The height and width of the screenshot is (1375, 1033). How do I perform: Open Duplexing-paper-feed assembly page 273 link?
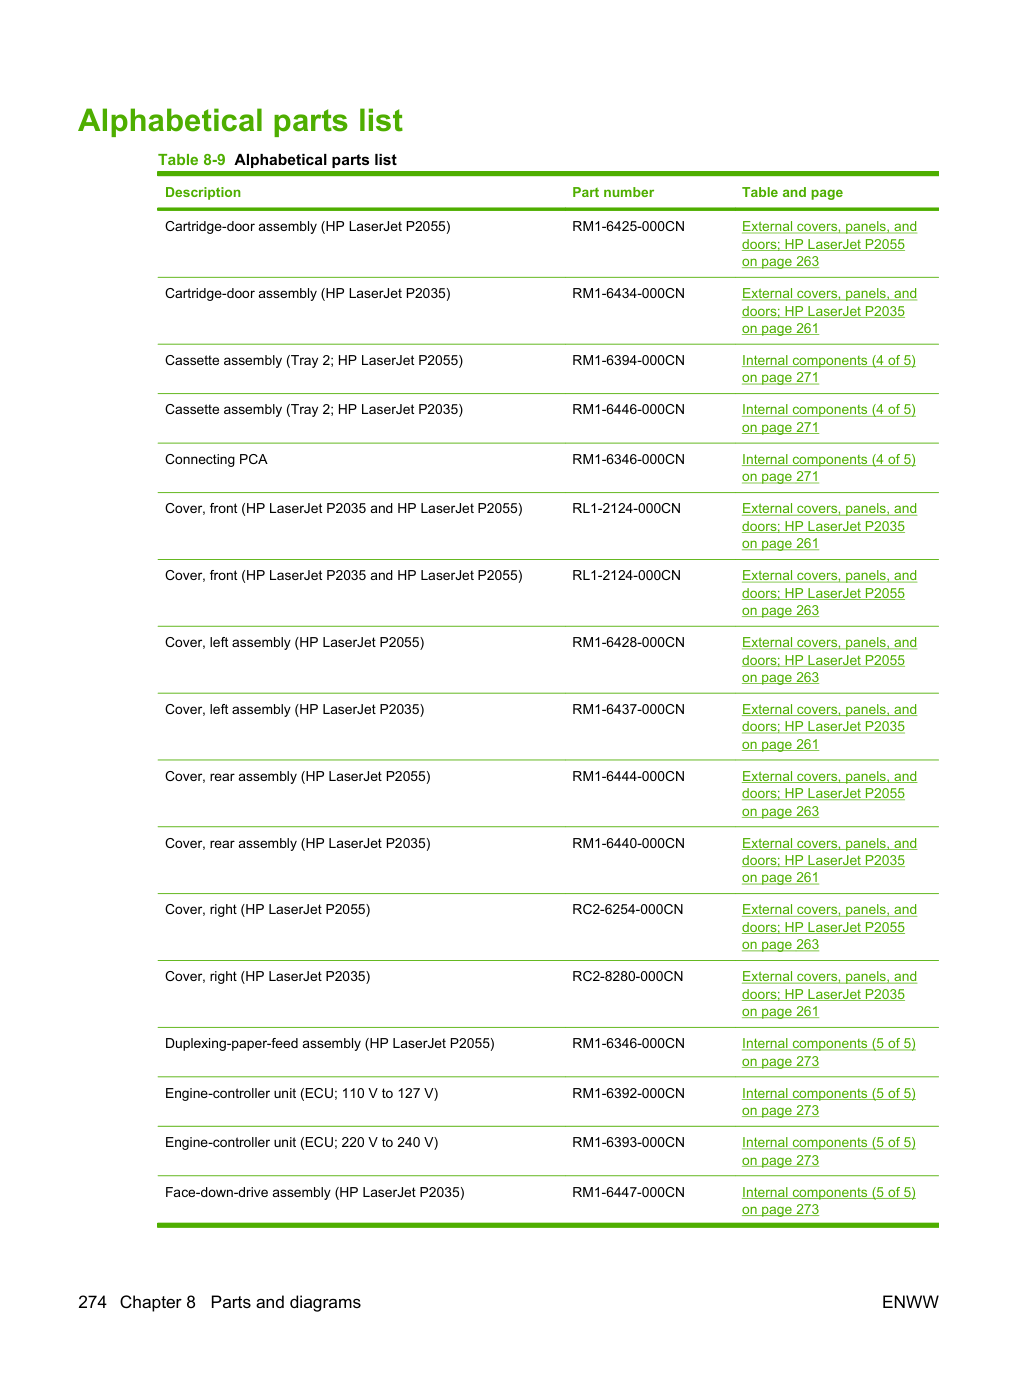829,1052
